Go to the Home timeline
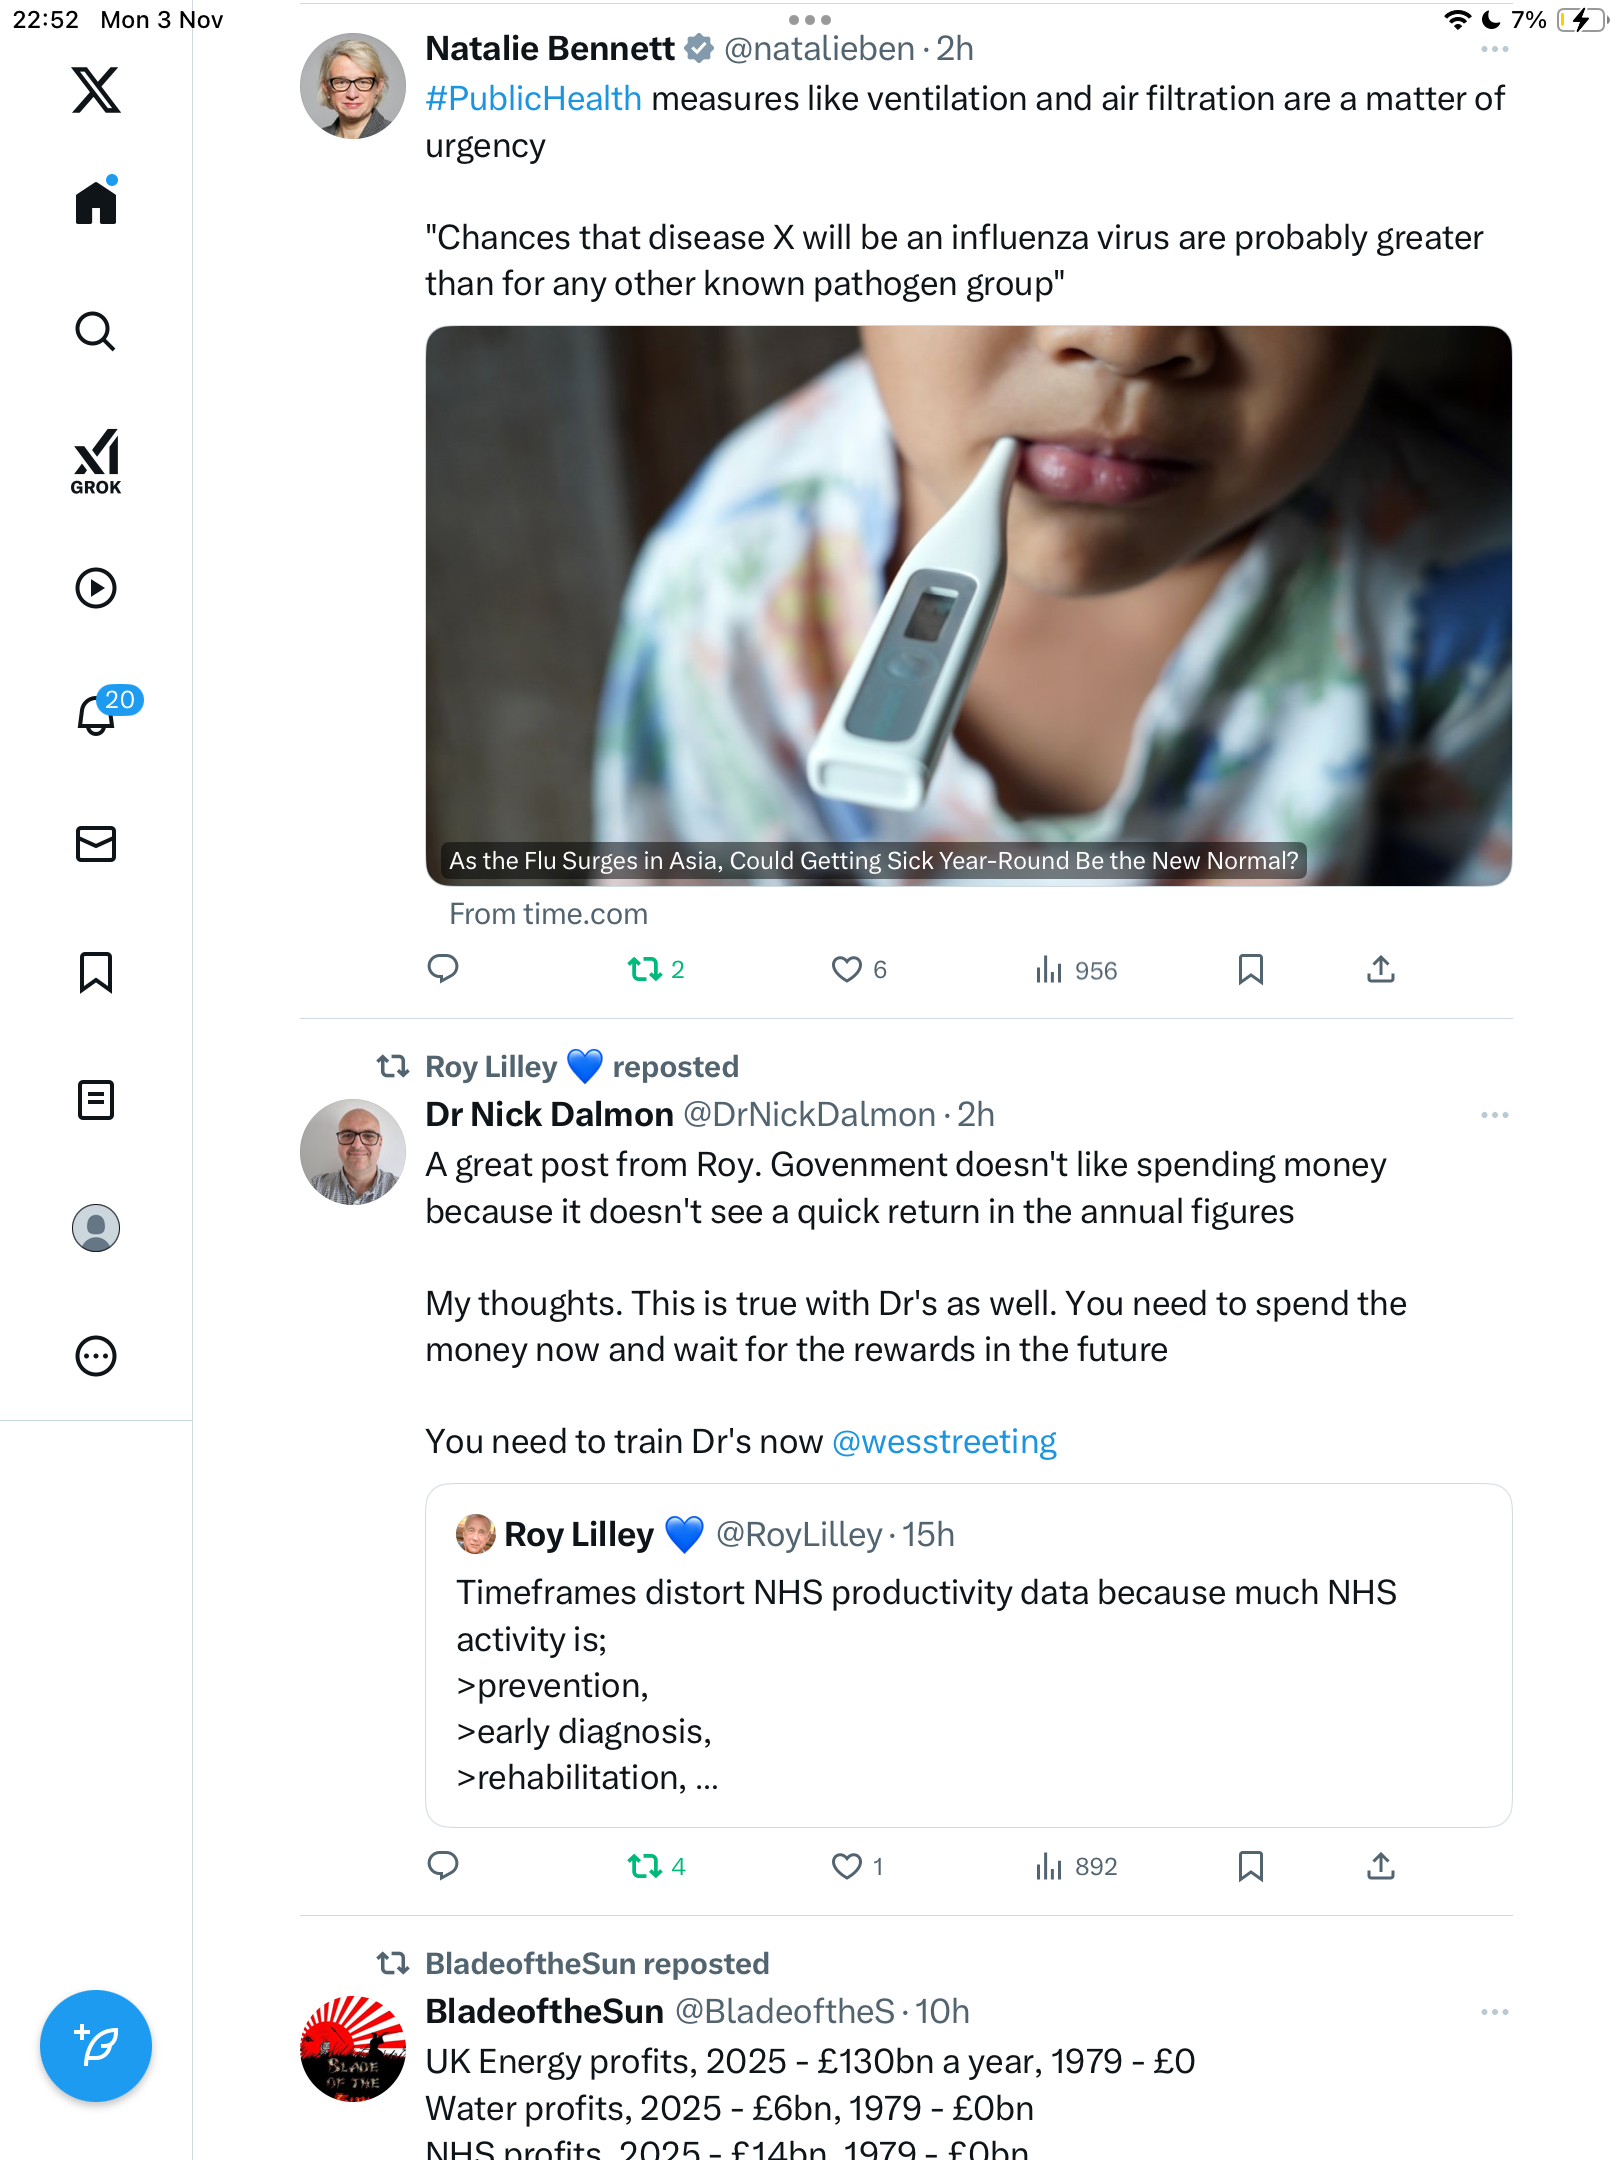The width and height of the screenshot is (1620, 2160). click(96, 203)
